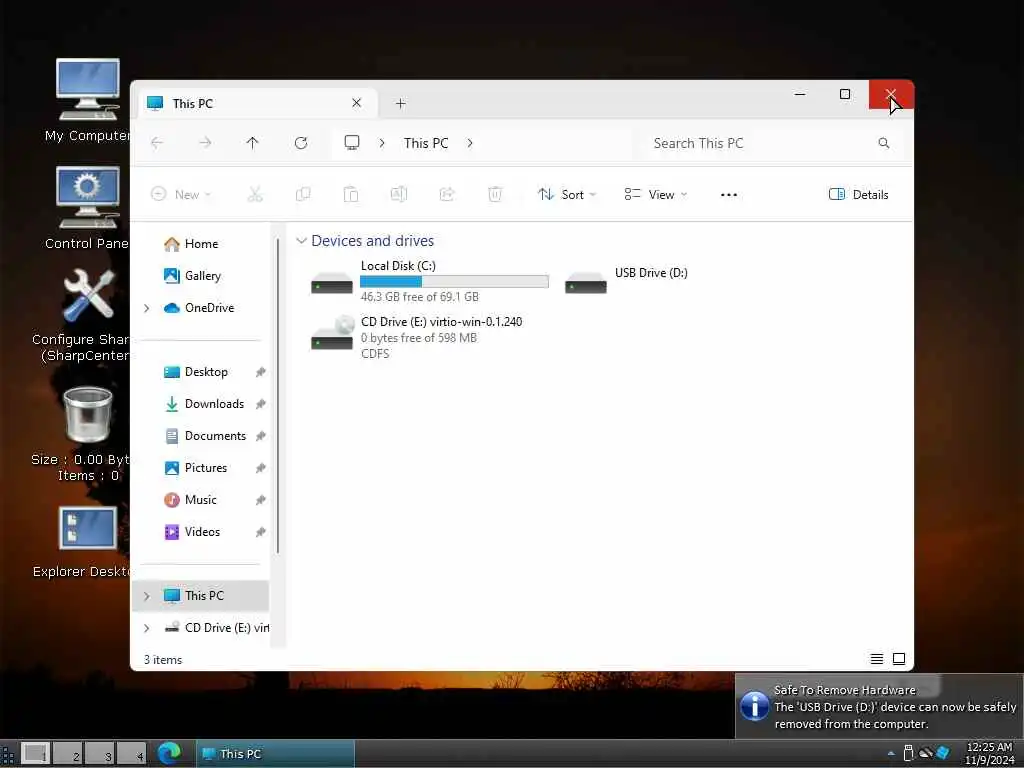Screen dimensions: 1024x768
Task: Open Local Disk (C:) drive
Action: tap(430, 281)
